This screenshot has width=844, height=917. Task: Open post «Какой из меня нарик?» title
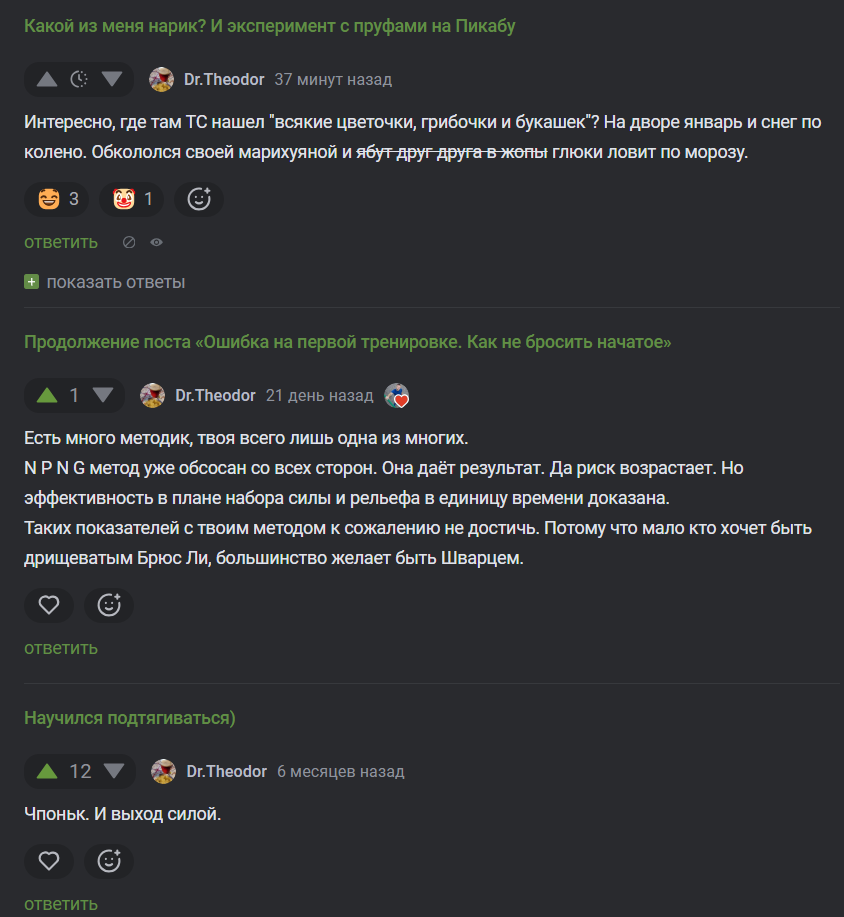269,26
